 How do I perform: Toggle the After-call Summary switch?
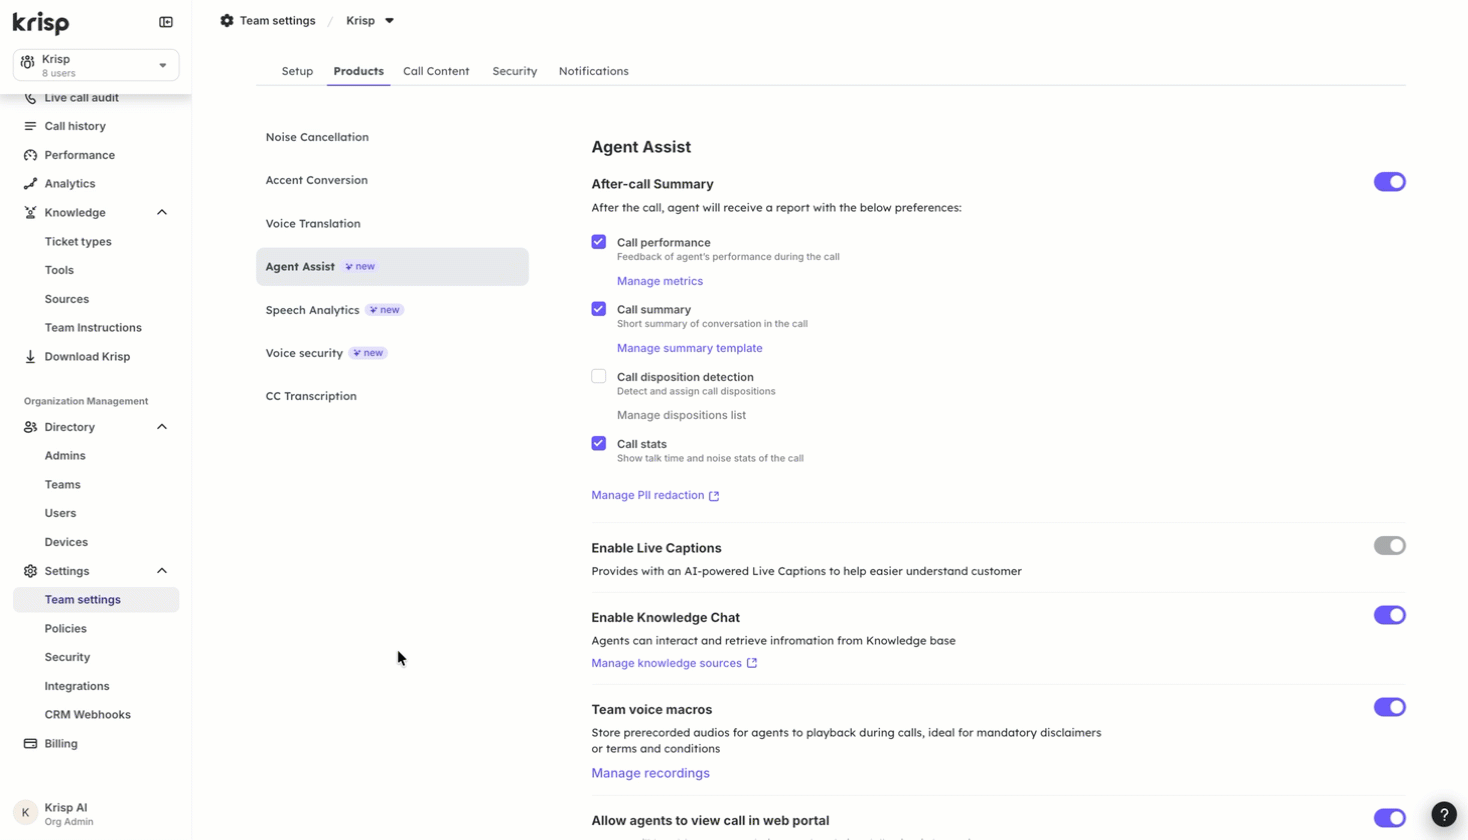[1389, 182]
